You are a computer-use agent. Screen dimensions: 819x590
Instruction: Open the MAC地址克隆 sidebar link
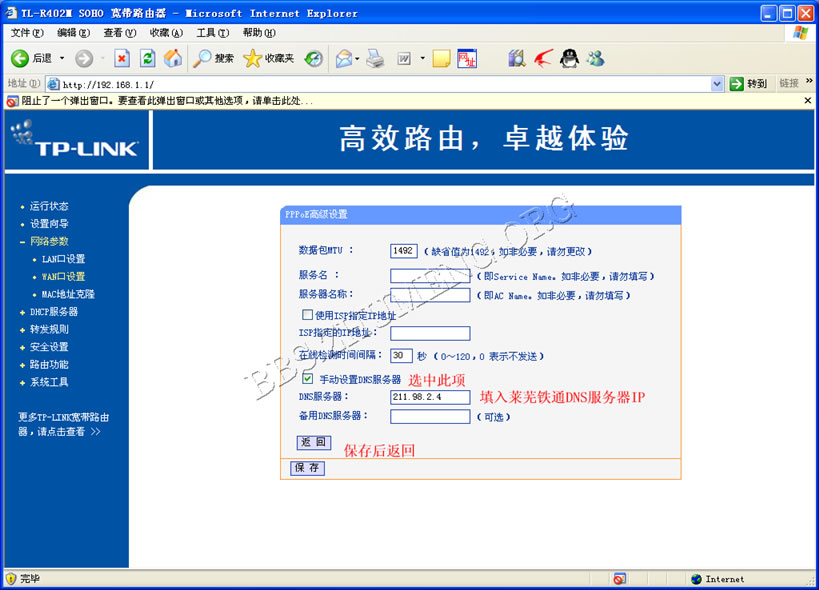pos(68,294)
